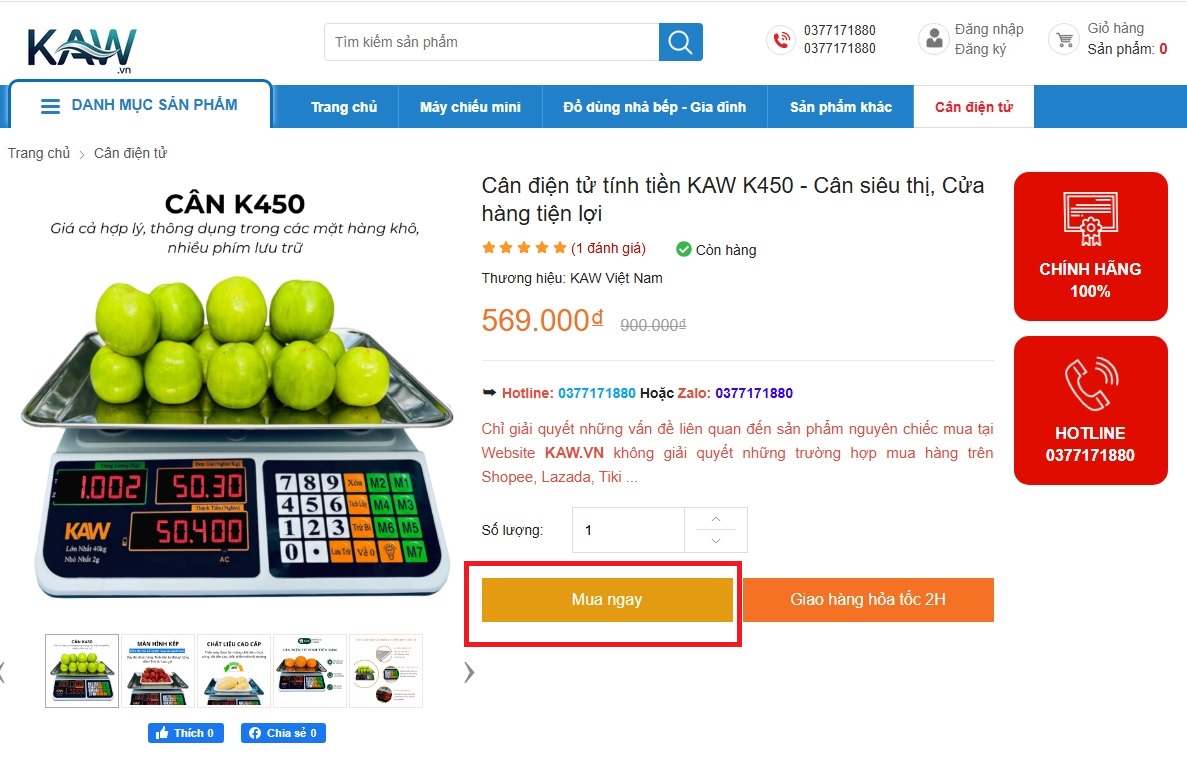
Task: Click the Mua ngay button
Action: coord(607,600)
